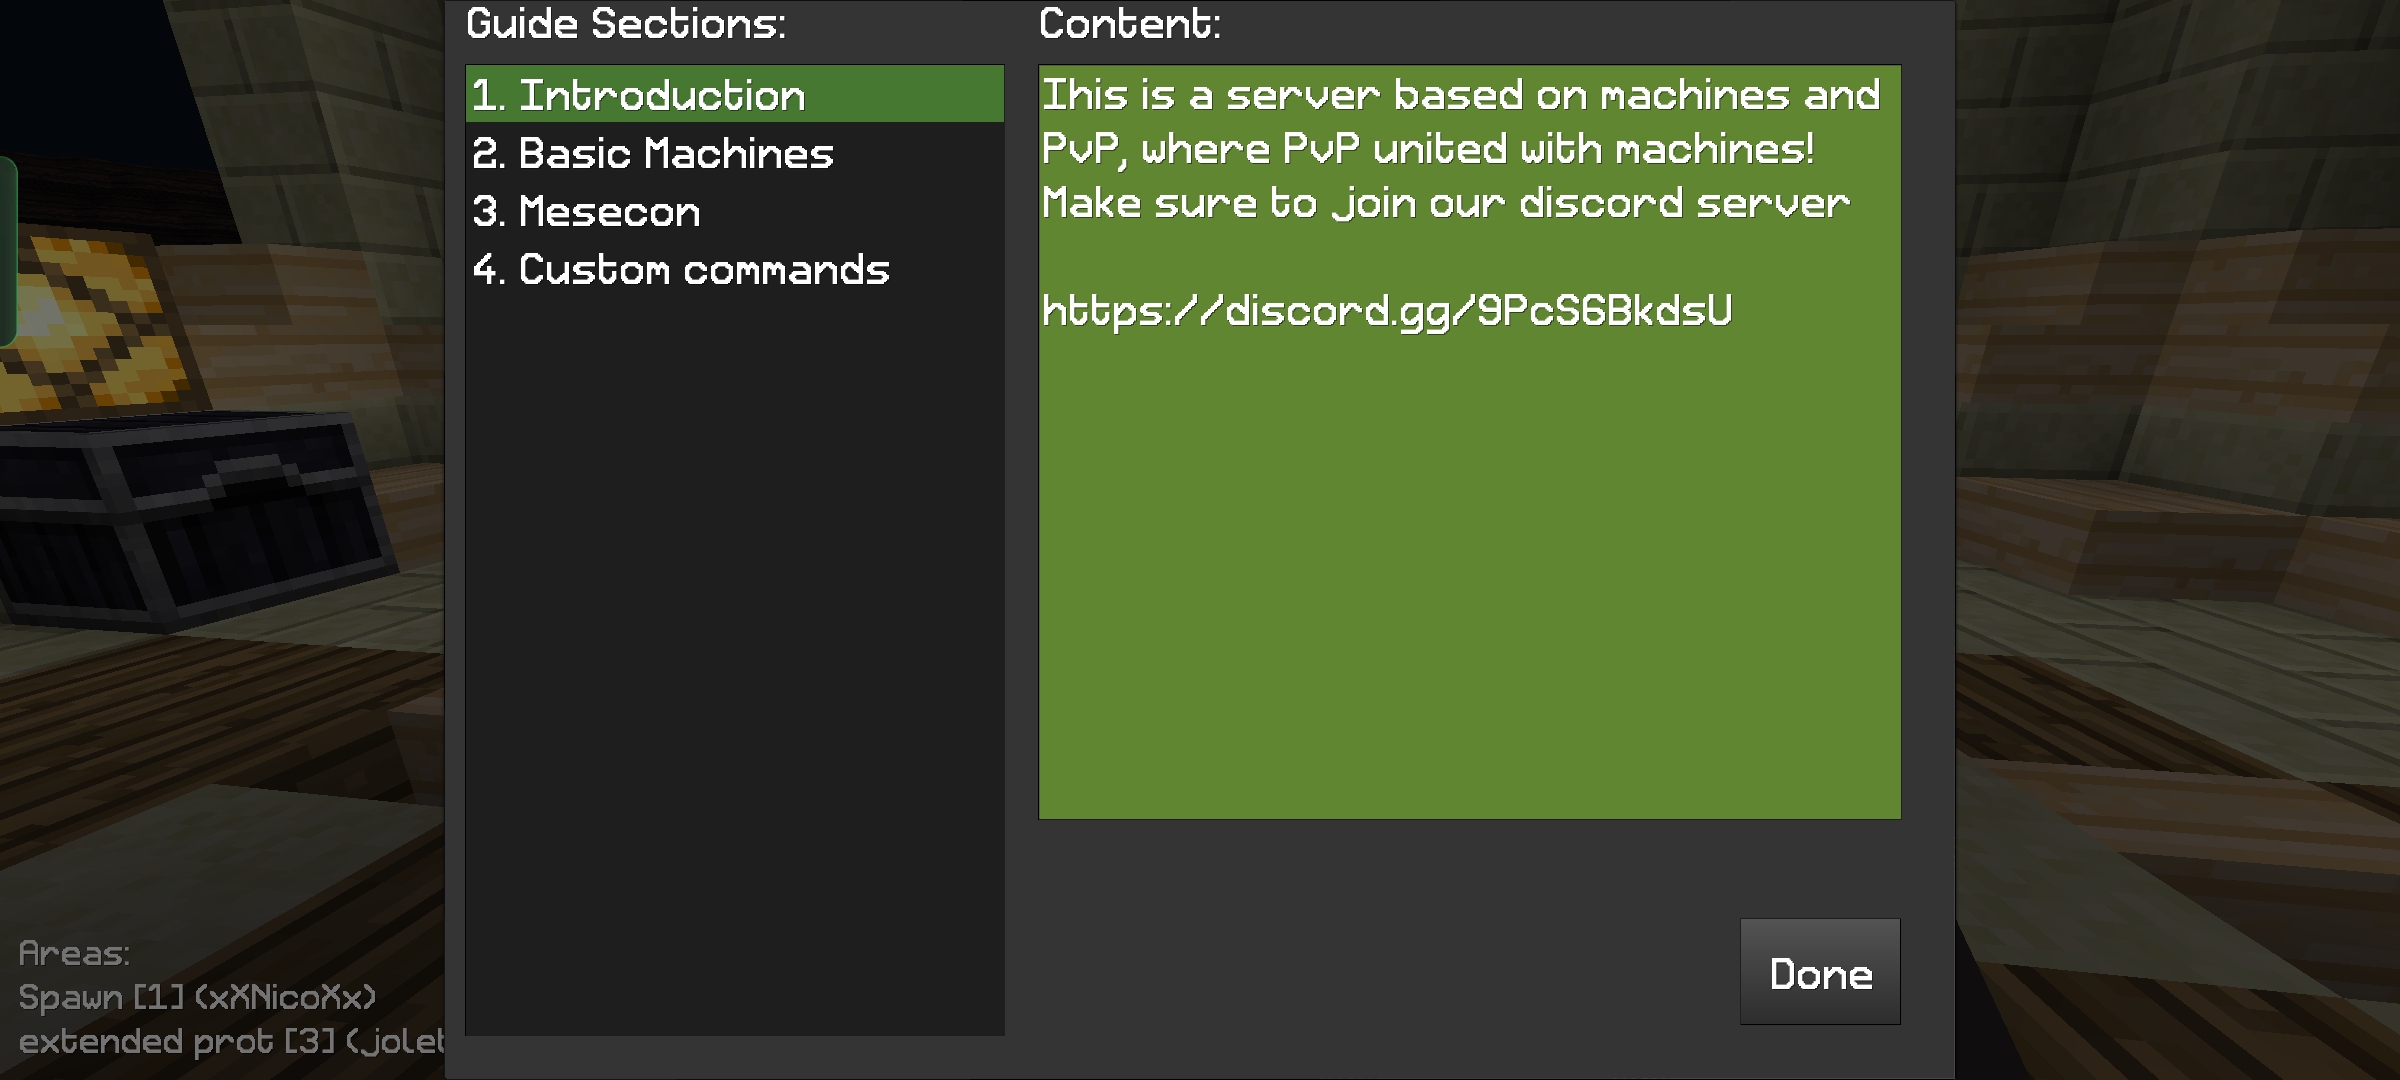Click the Content heading label
Viewport: 2400px width, 1080px height.
point(1129,24)
